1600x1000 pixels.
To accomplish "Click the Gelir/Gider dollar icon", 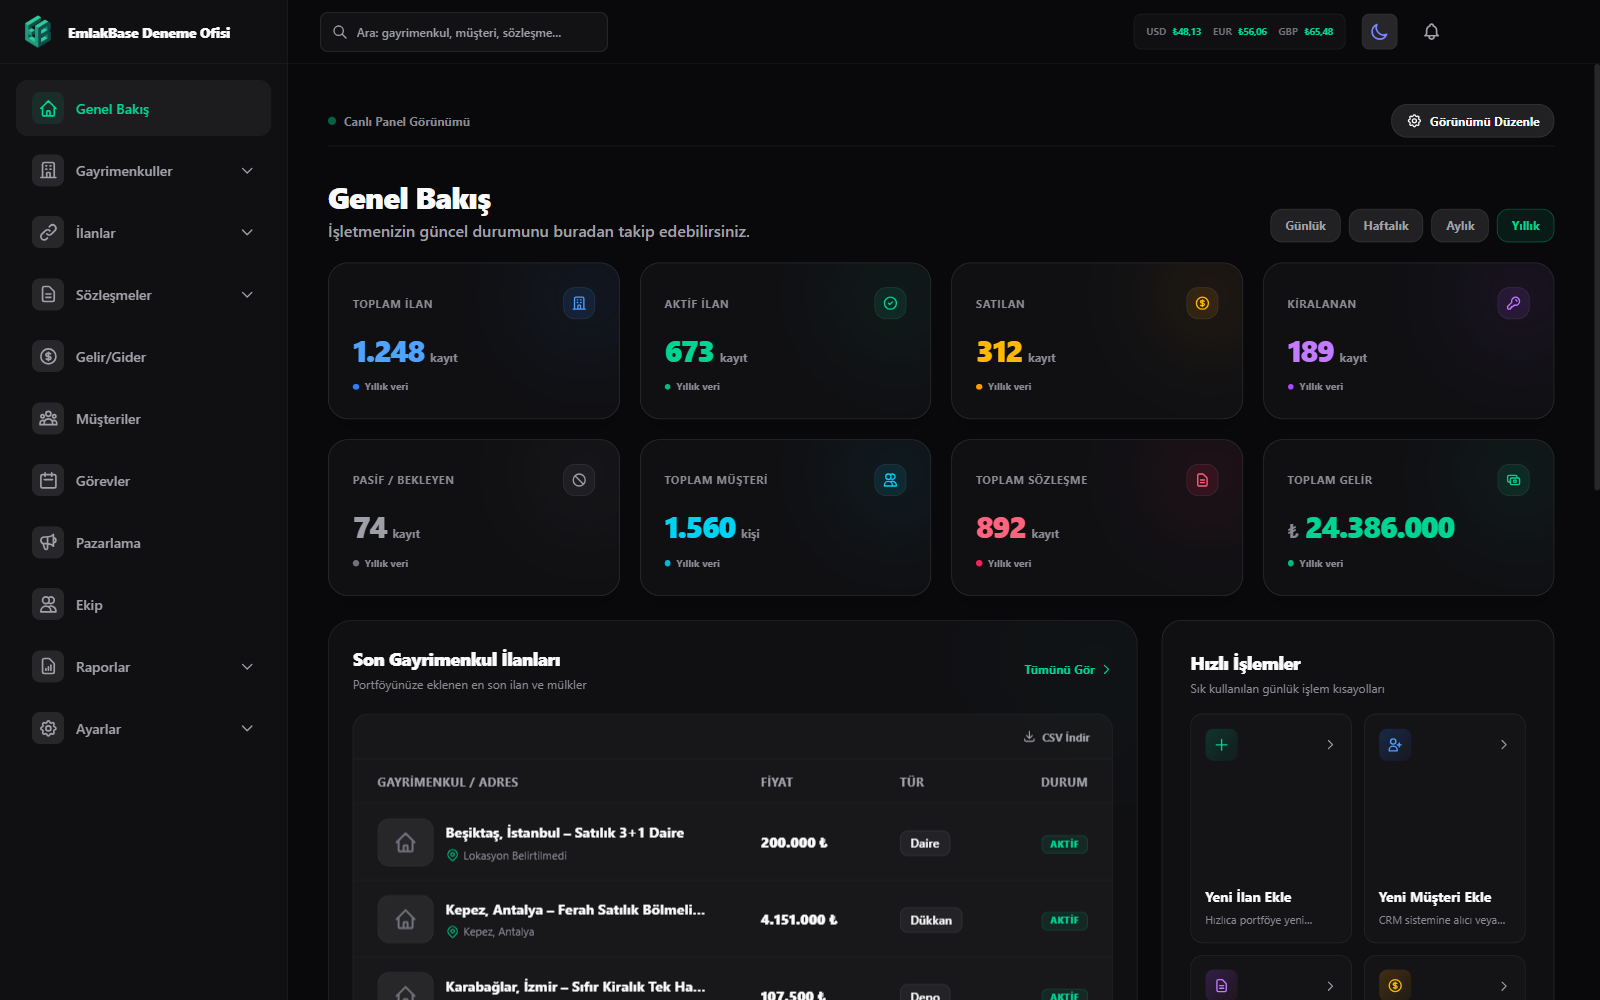I will tap(48, 356).
